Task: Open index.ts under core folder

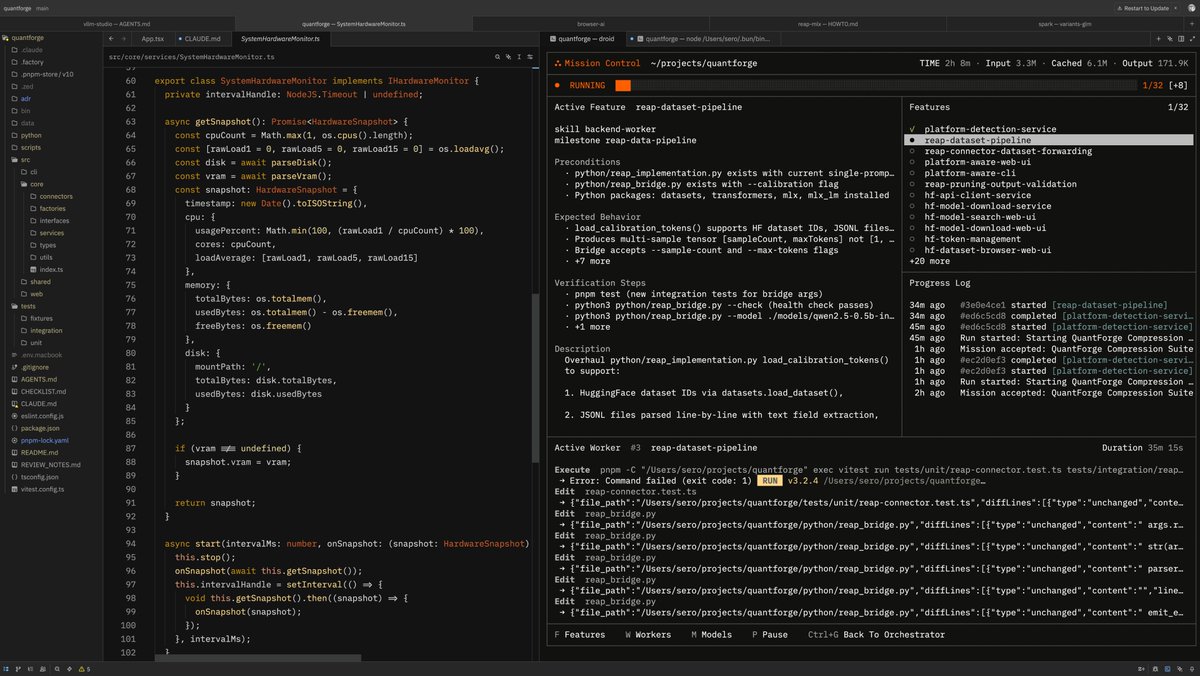Action: (51, 270)
